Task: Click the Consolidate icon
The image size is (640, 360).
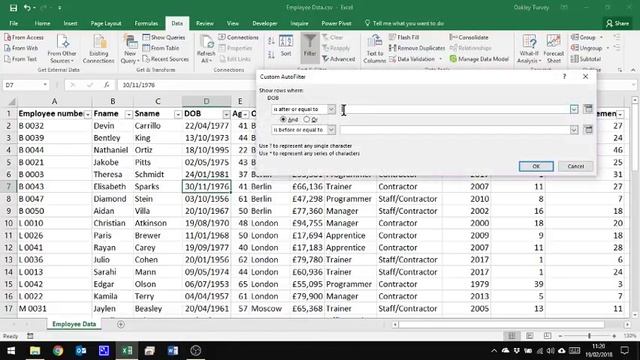Action: pos(453,37)
